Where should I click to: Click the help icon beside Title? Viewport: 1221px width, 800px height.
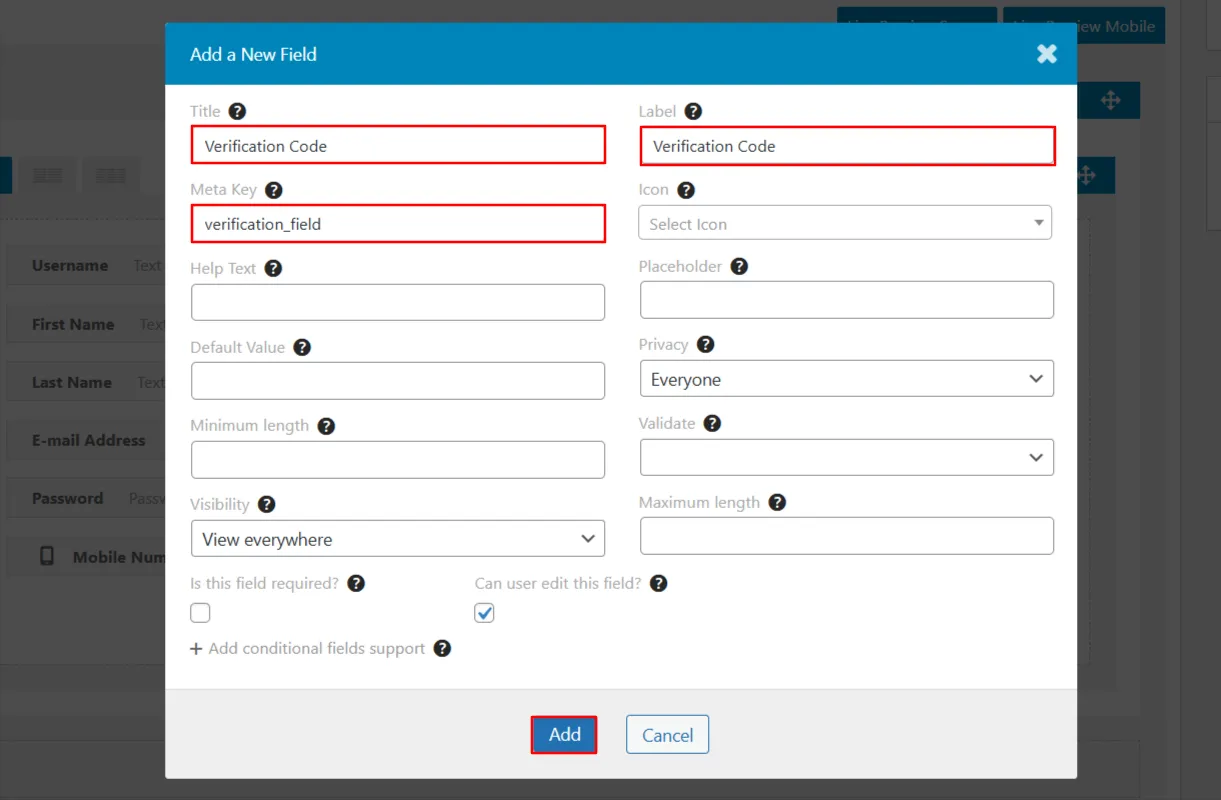click(236, 111)
